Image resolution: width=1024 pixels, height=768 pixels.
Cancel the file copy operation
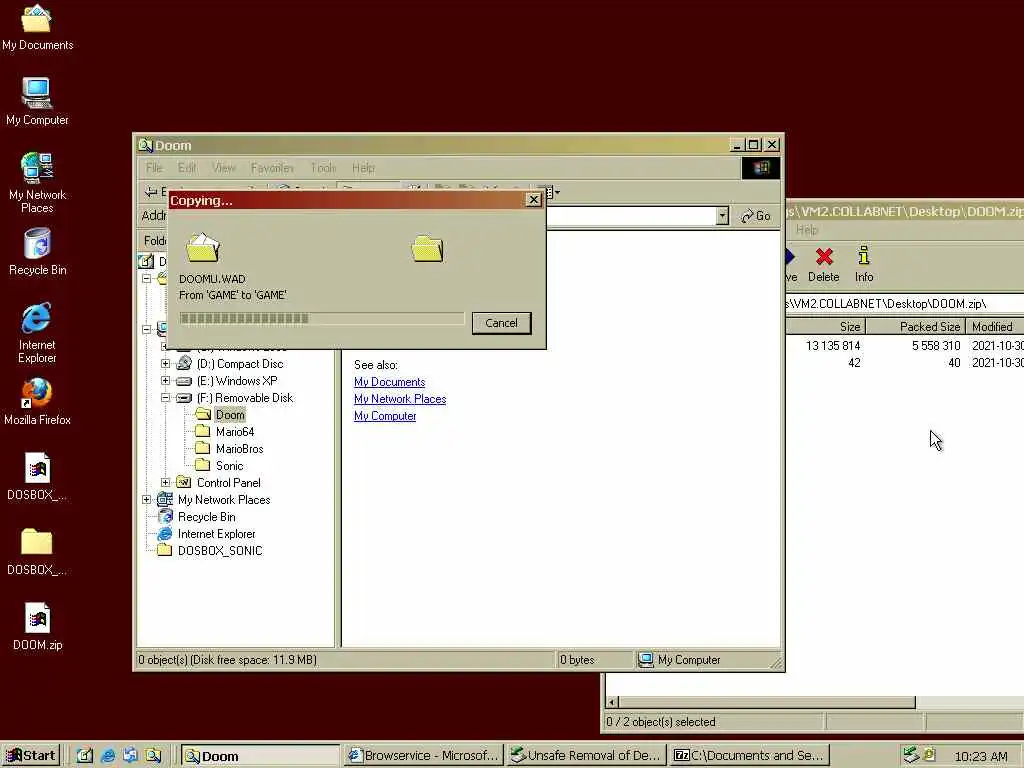502,323
